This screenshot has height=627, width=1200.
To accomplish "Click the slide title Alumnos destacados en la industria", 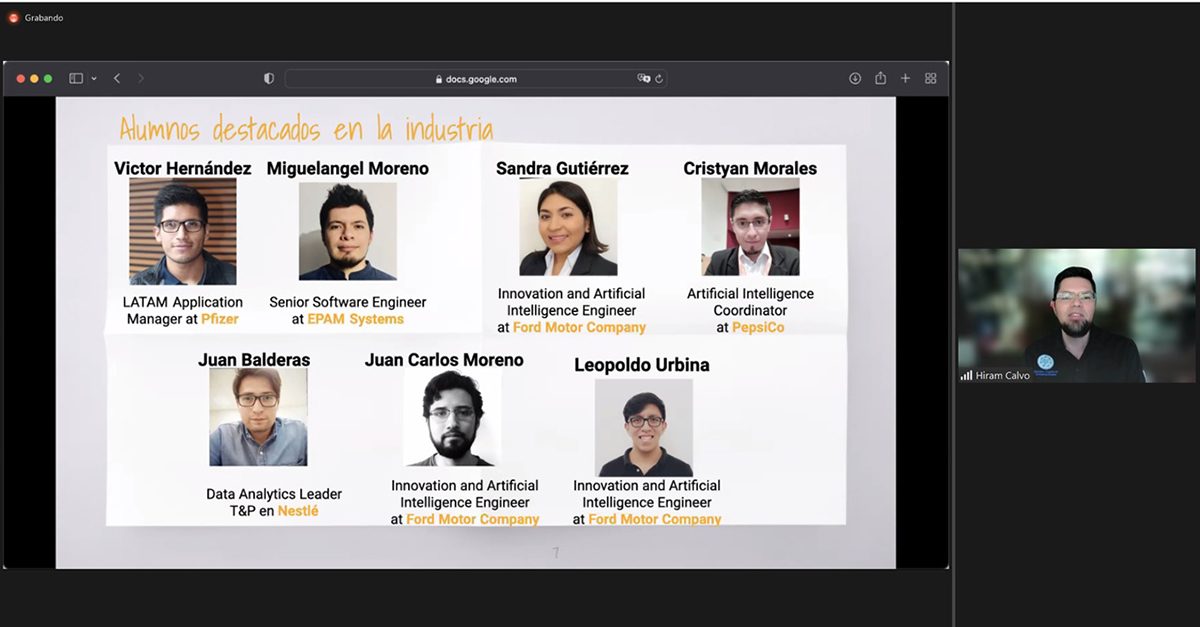I will [306, 129].
